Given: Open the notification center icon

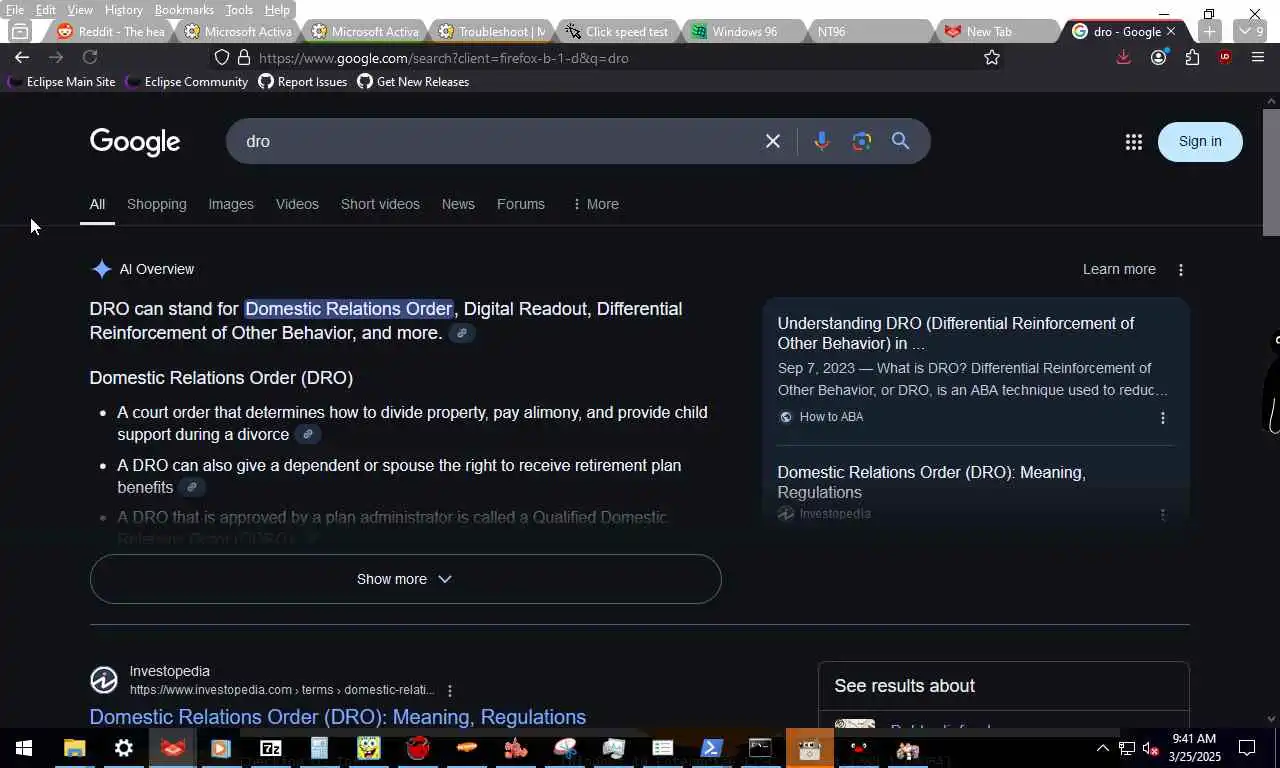Looking at the screenshot, I should (1247, 748).
